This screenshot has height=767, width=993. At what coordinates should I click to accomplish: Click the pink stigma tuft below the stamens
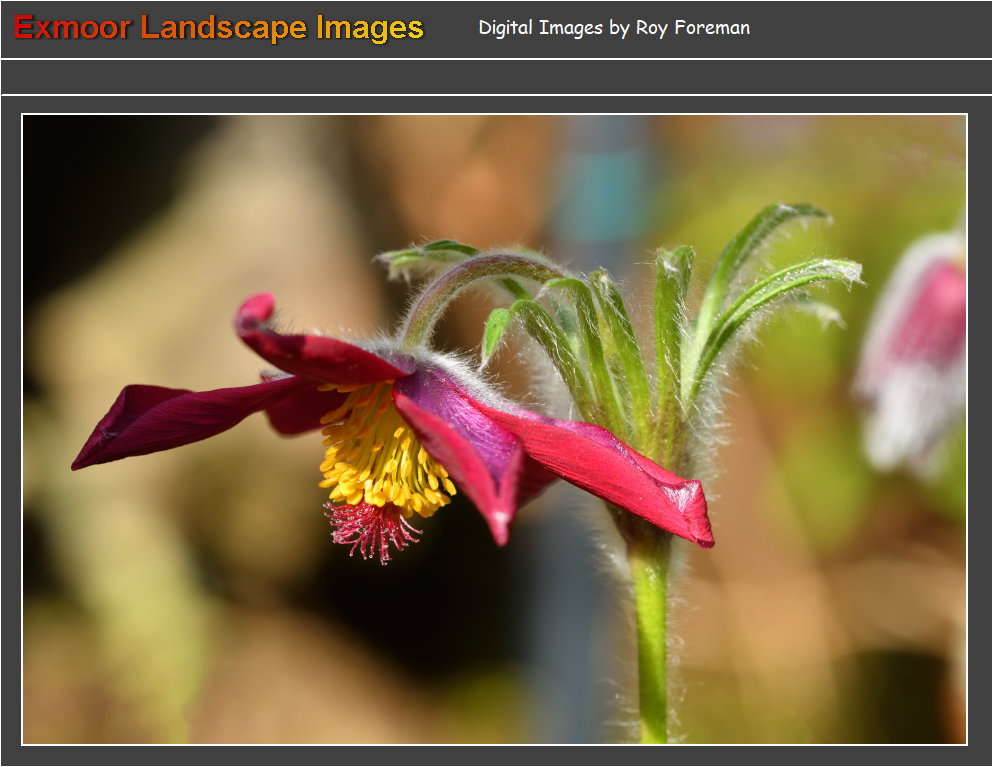point(374,528)
